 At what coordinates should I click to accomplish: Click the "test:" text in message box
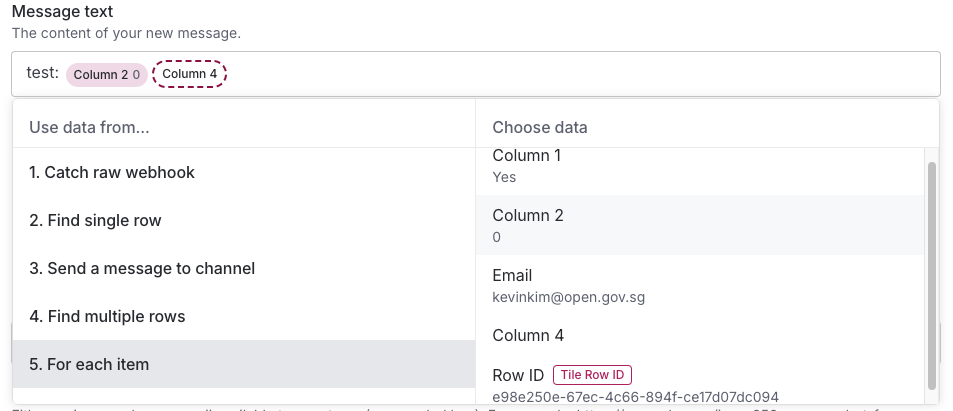point(43,74)
